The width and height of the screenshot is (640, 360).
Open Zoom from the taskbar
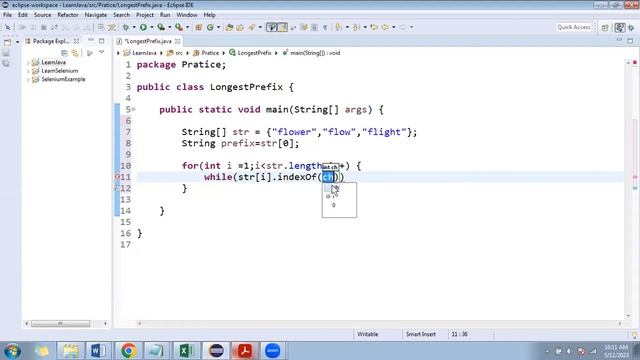coord(272,351)
